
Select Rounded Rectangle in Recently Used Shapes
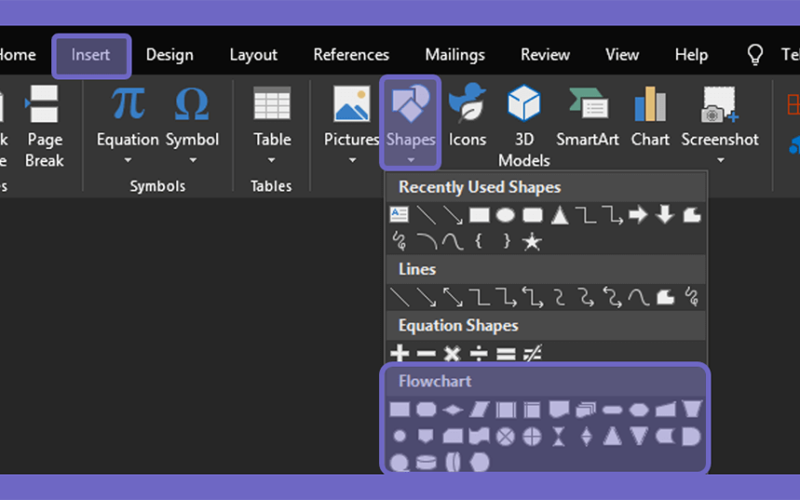(532, 215)
